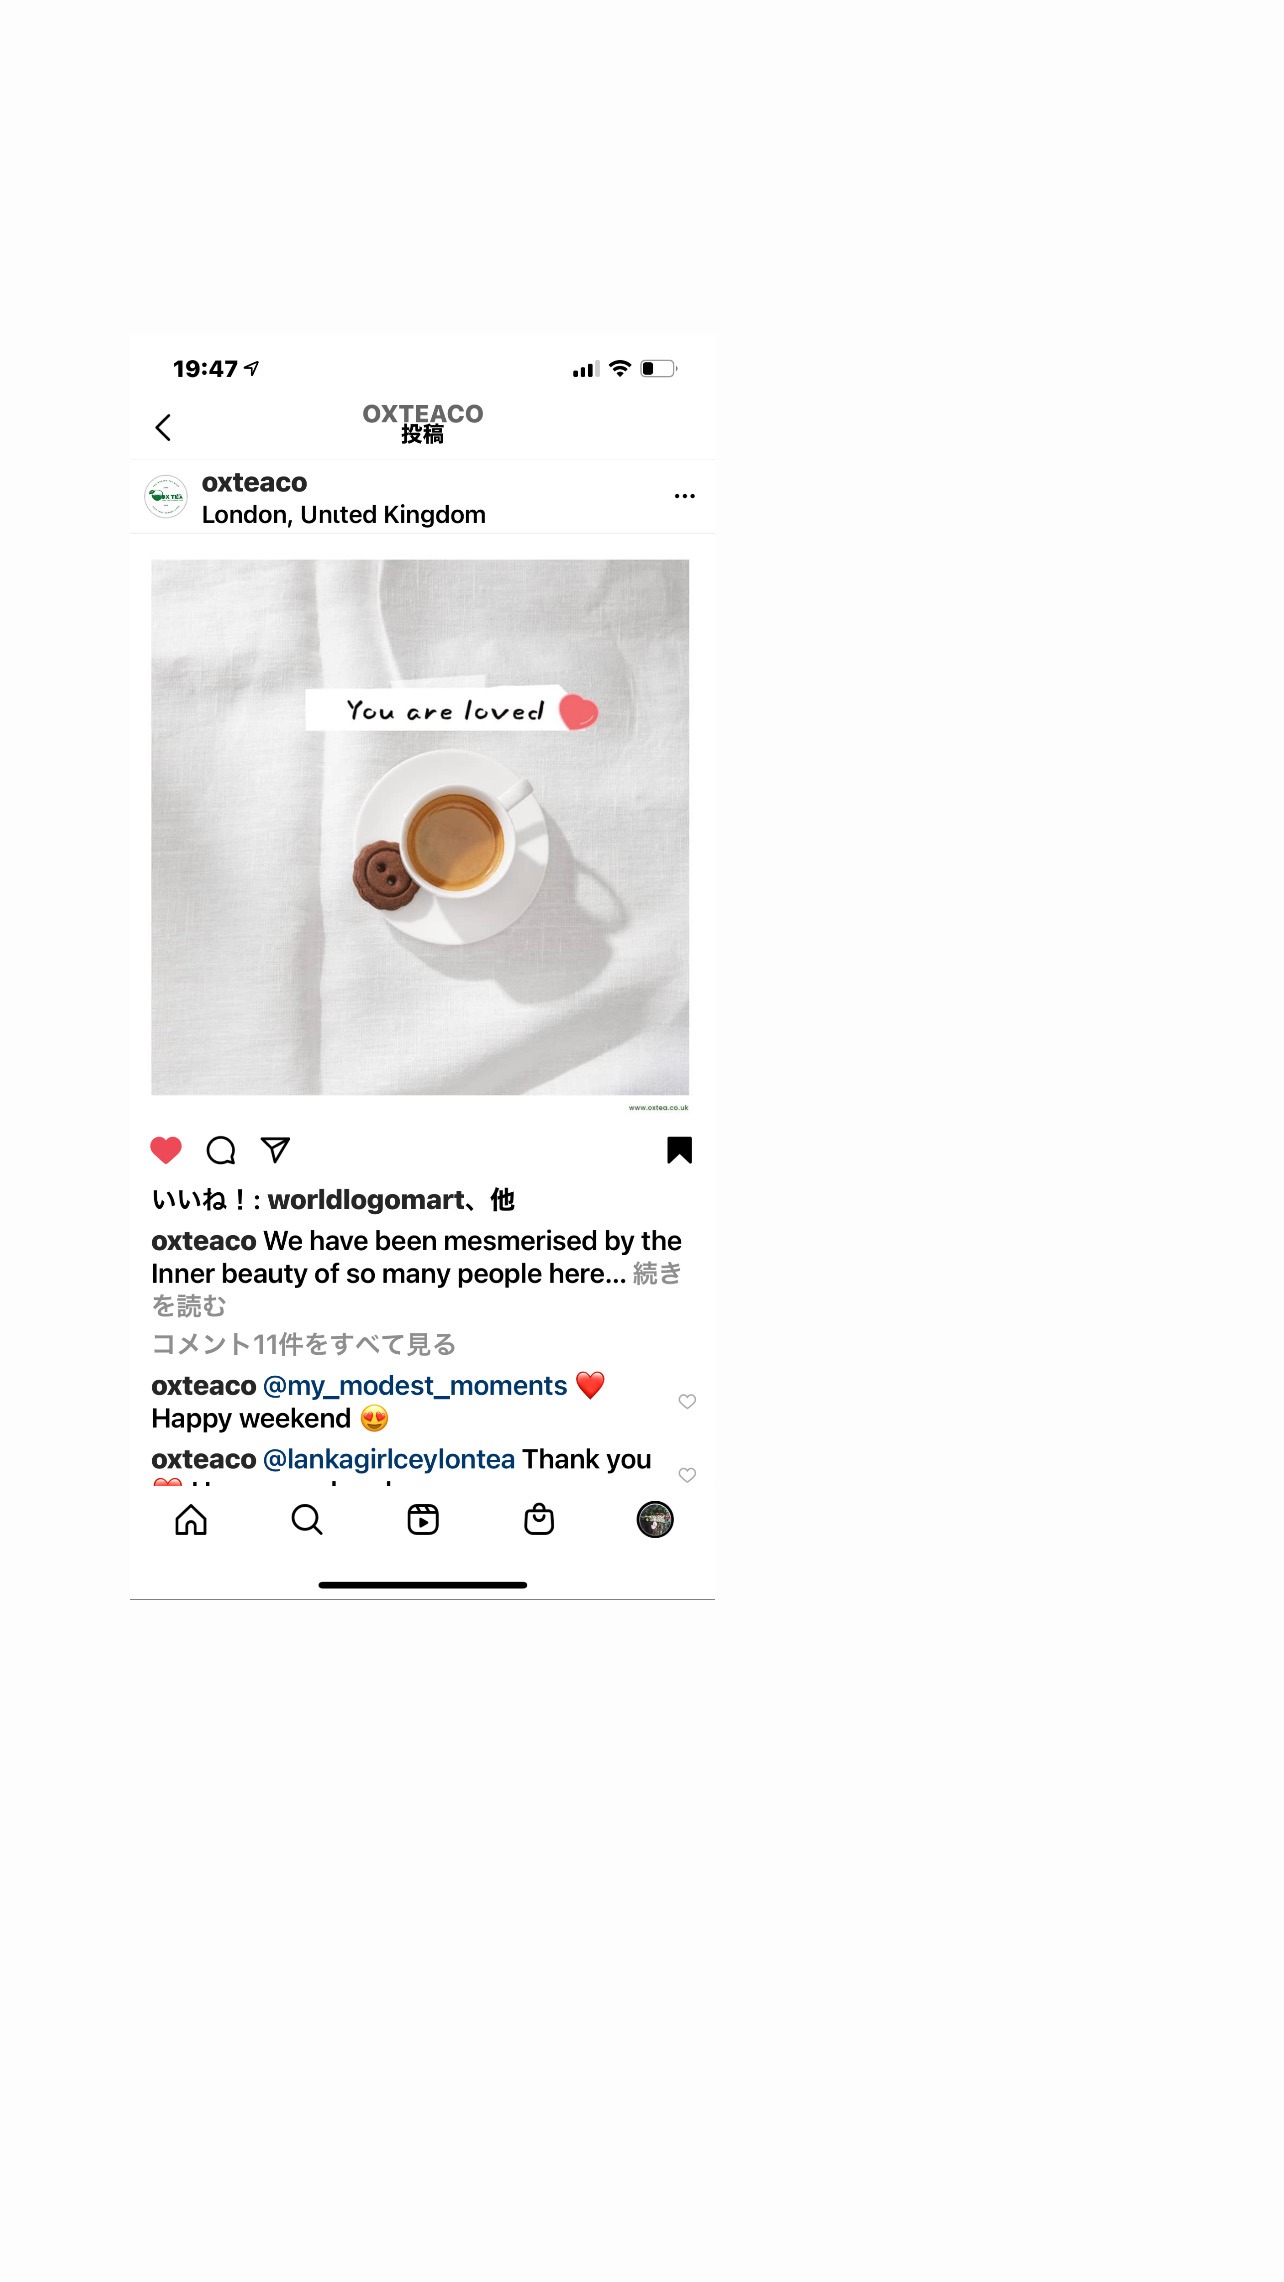This screenshot has height=2282, width=1284.
Task: Tap the coffee cup post image
Action: point(420,827)
